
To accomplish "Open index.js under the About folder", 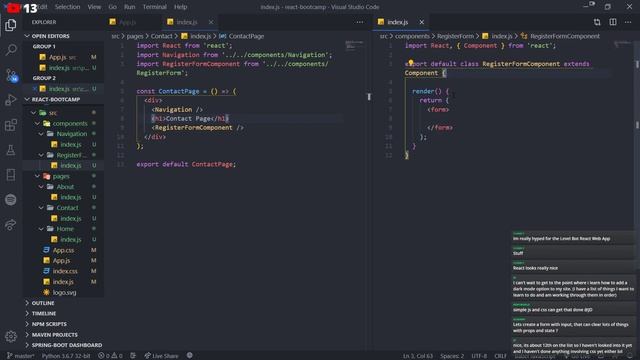I will [x=63, y=197].
